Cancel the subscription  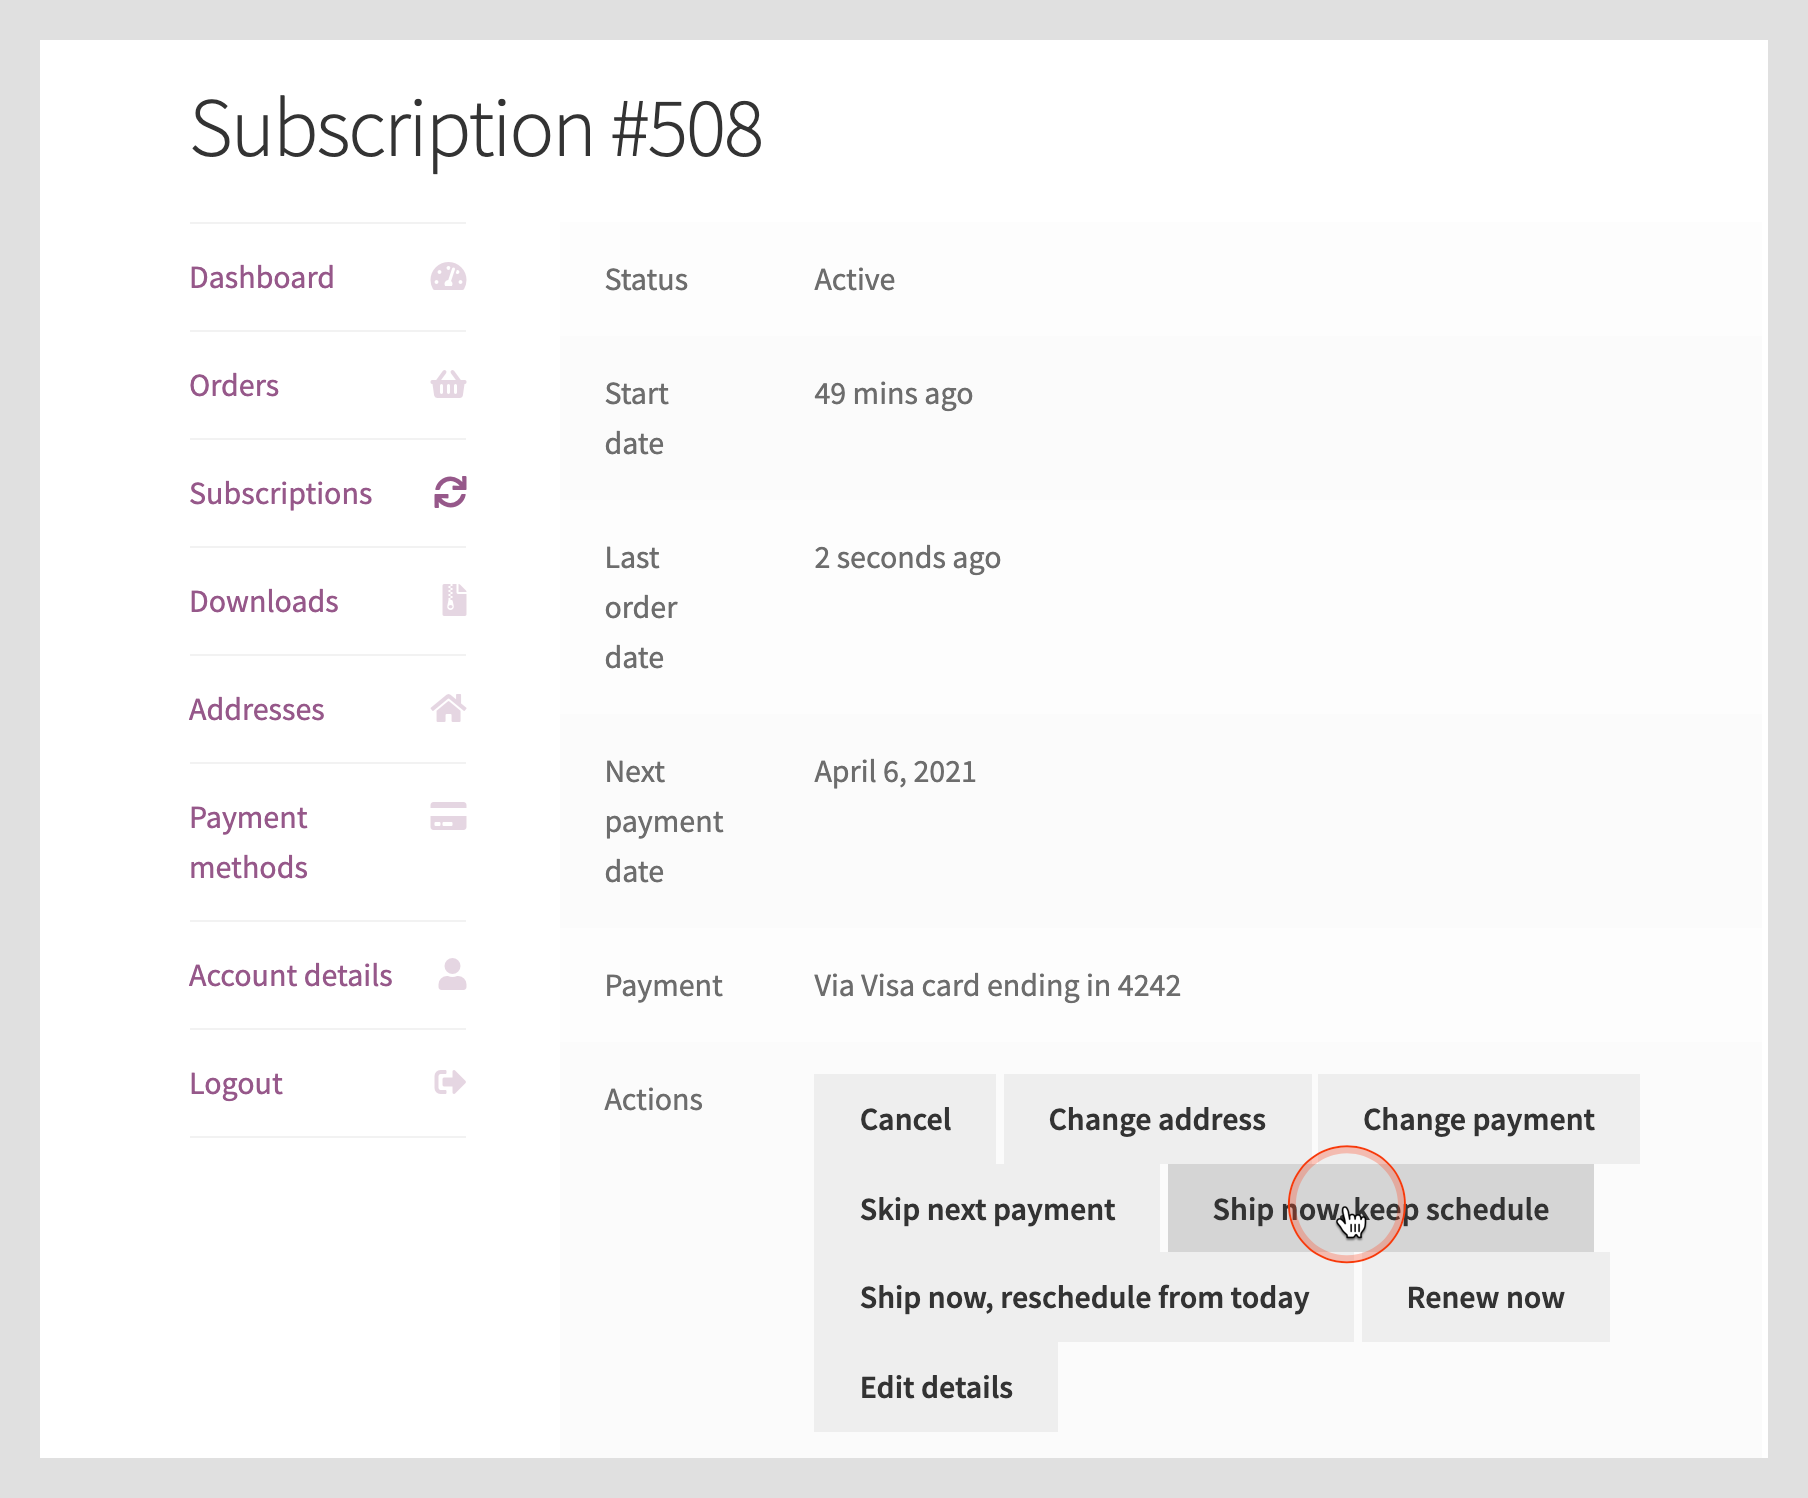click(905, 1119)
